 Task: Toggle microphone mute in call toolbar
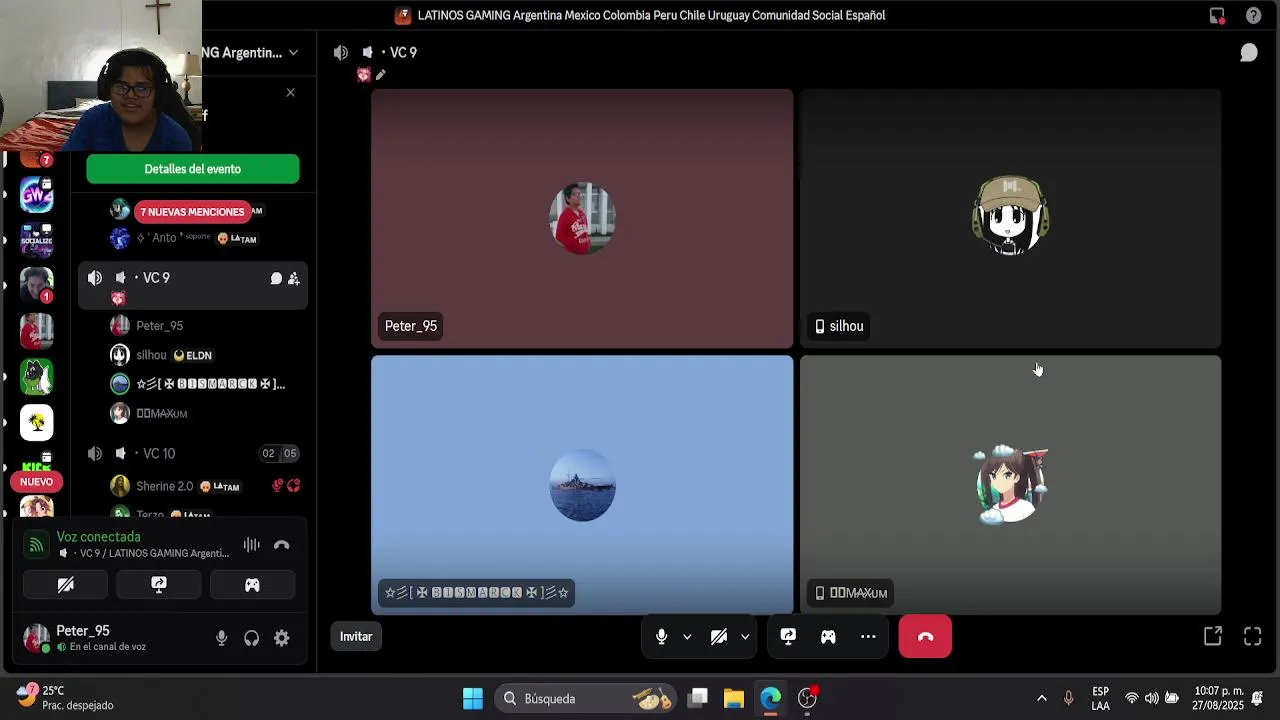click(661, 636)
